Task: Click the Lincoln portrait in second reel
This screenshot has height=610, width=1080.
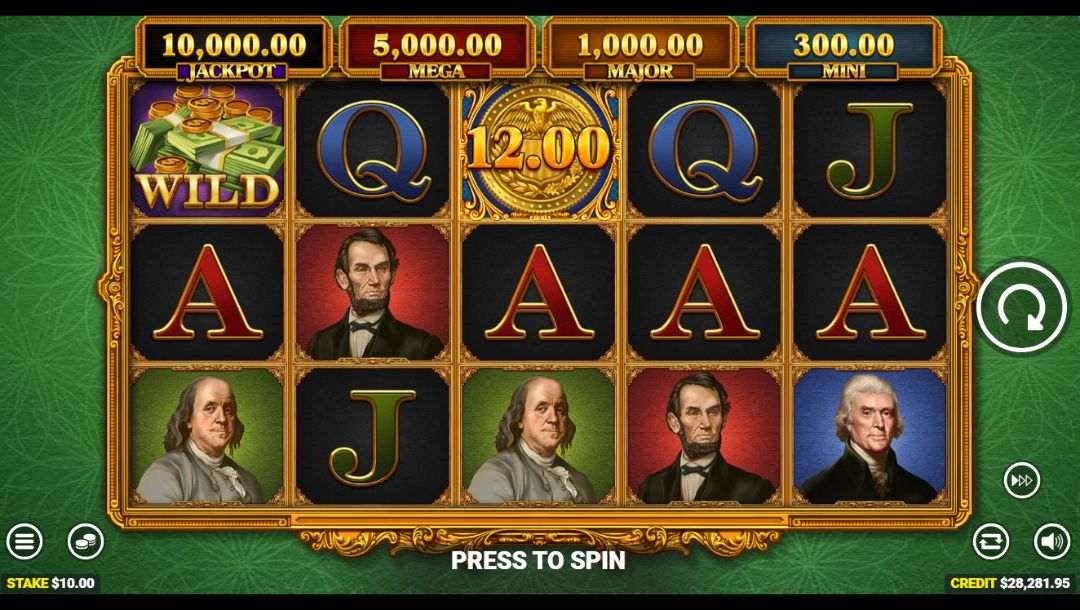Action: coord(373,293)
